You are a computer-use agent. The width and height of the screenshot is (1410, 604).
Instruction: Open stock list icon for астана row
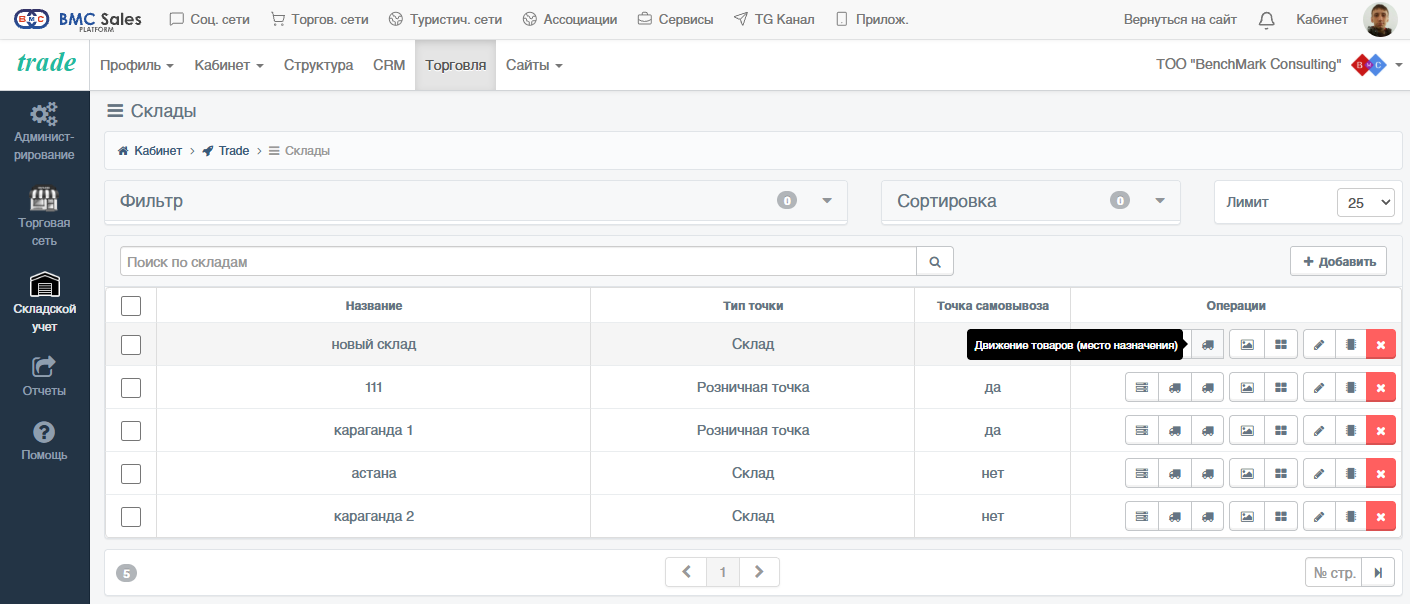click(1142, 473)
